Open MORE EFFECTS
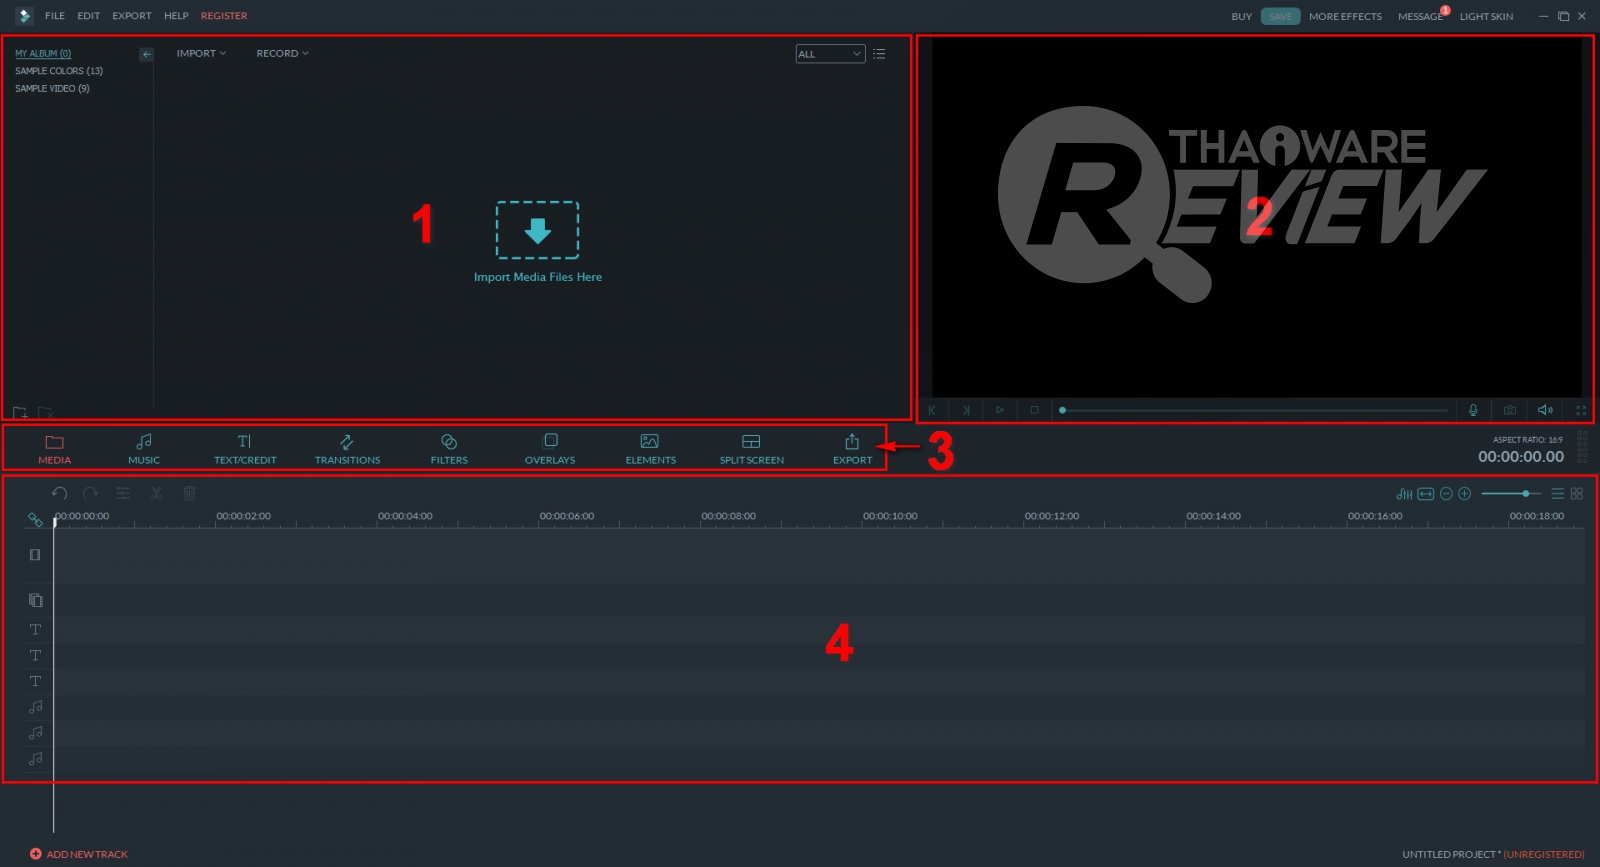This screenshot has width=1600, height=867. tap(1345, 17)
